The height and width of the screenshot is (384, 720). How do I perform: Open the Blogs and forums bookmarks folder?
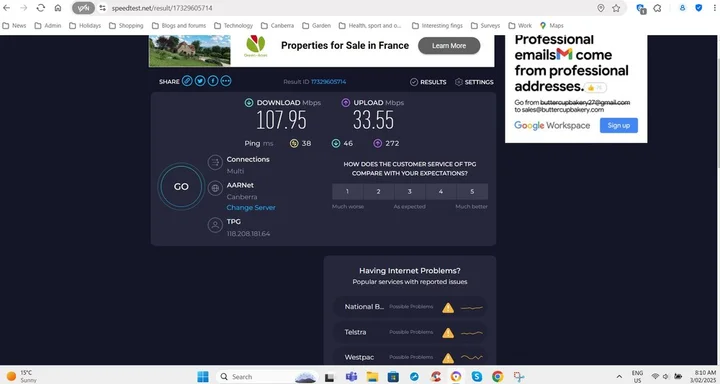point(179,26)
